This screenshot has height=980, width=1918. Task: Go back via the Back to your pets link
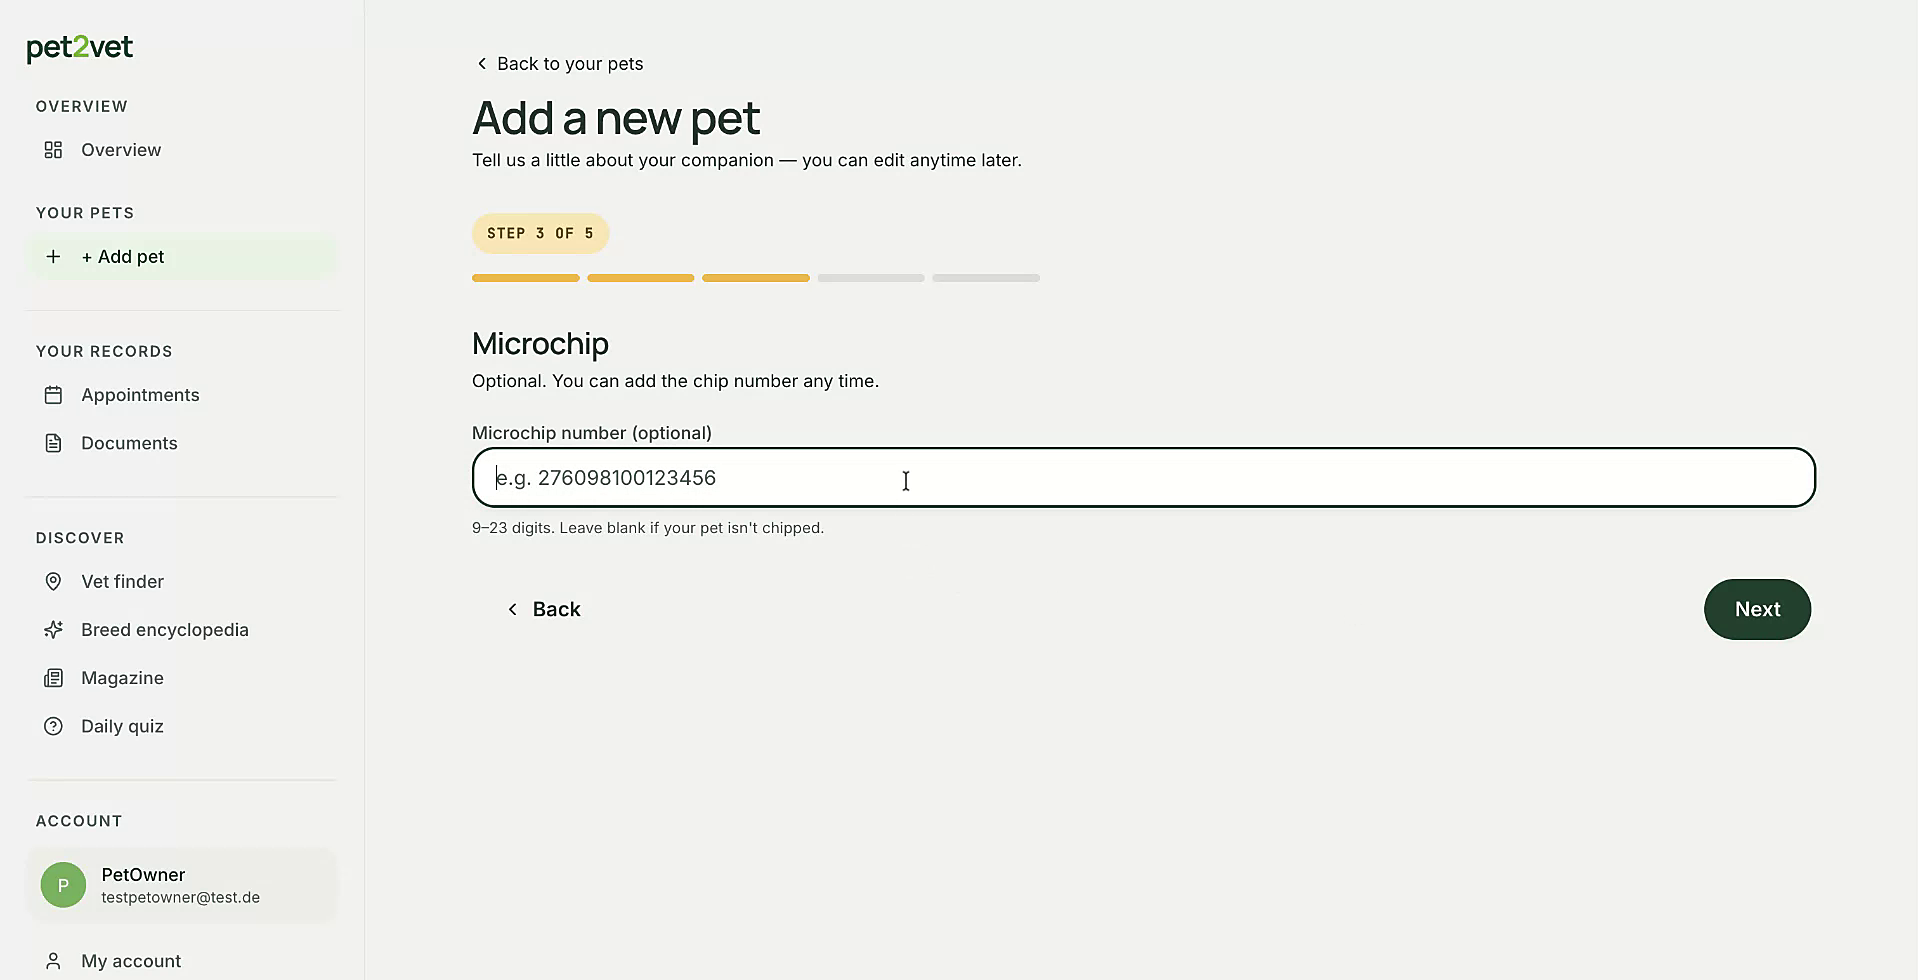click(559, 64)
